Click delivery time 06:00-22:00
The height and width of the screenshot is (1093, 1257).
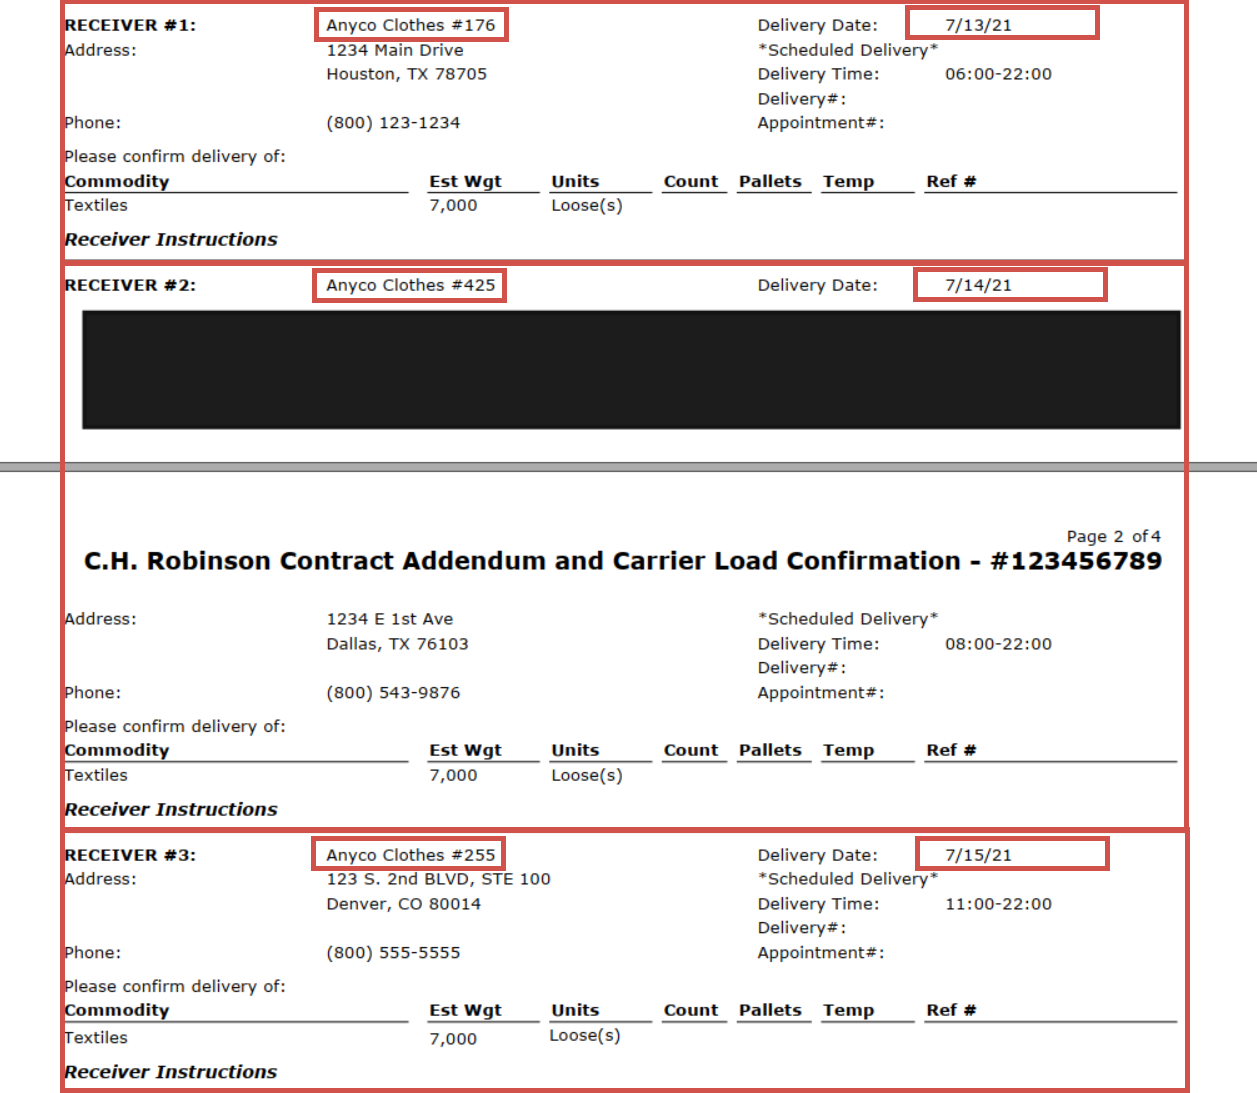998,74
